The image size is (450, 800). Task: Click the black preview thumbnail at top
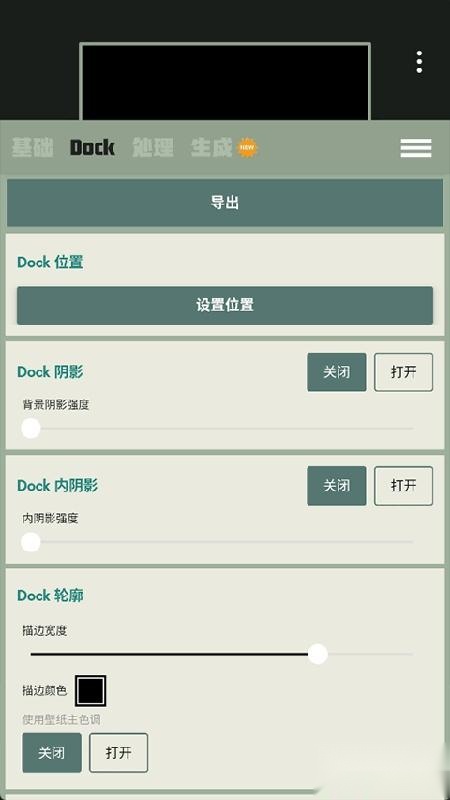225,82
